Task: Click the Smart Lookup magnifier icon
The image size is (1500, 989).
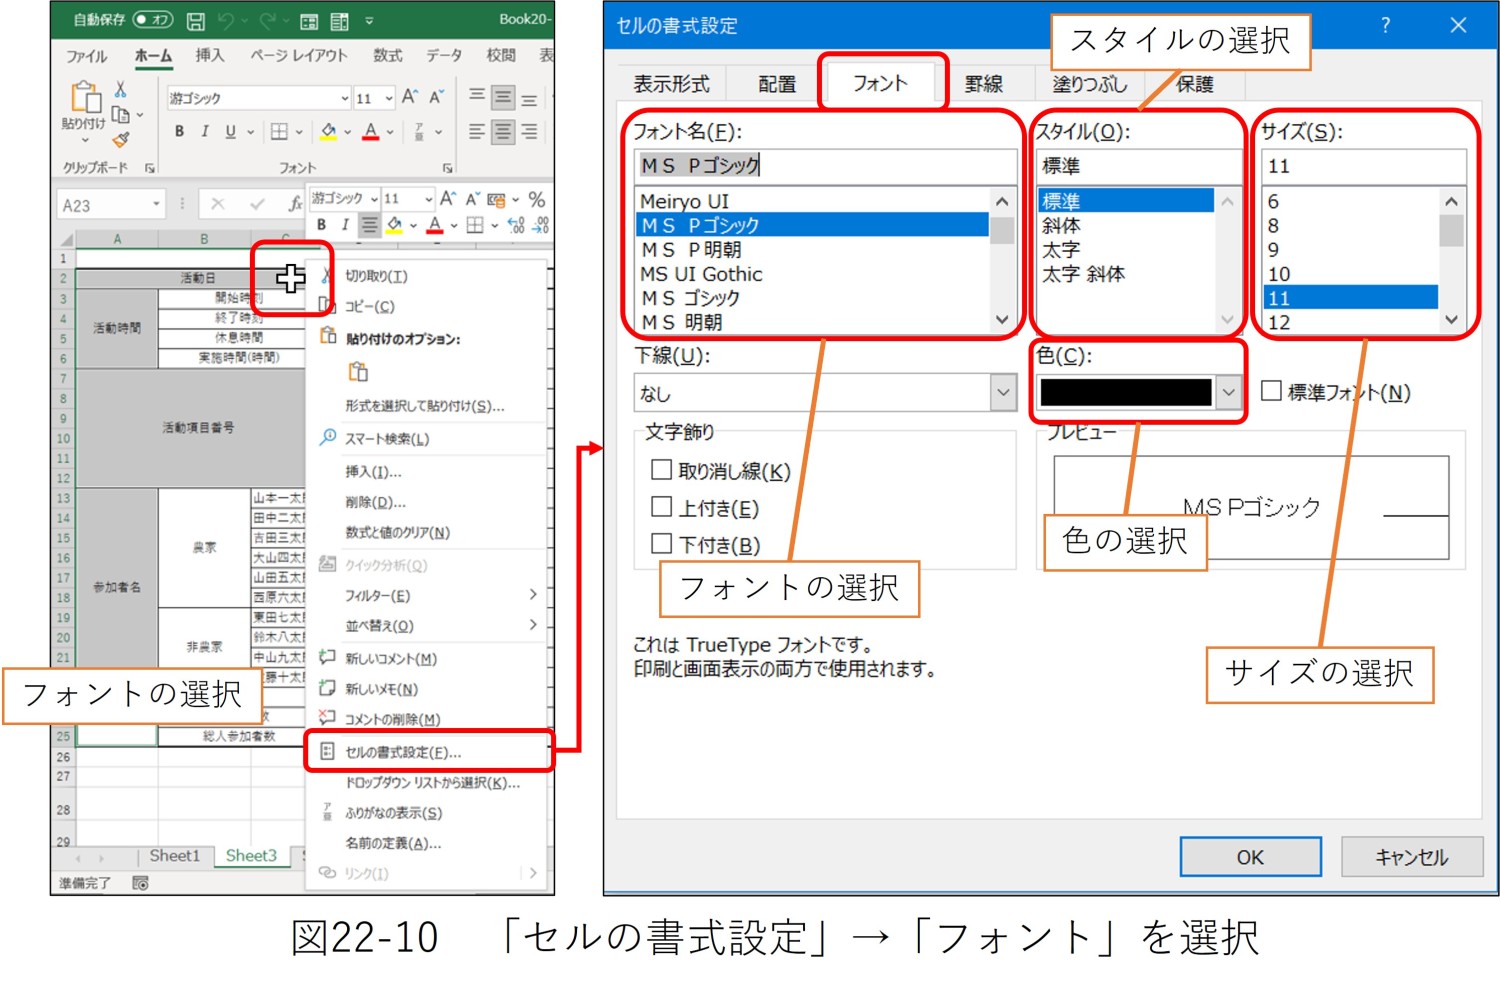Action: pyautogui.click(x=327, y=437)
